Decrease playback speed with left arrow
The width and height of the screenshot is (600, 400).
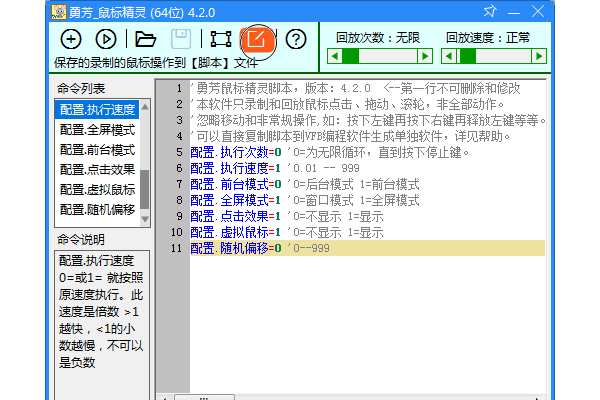[449, 56]
